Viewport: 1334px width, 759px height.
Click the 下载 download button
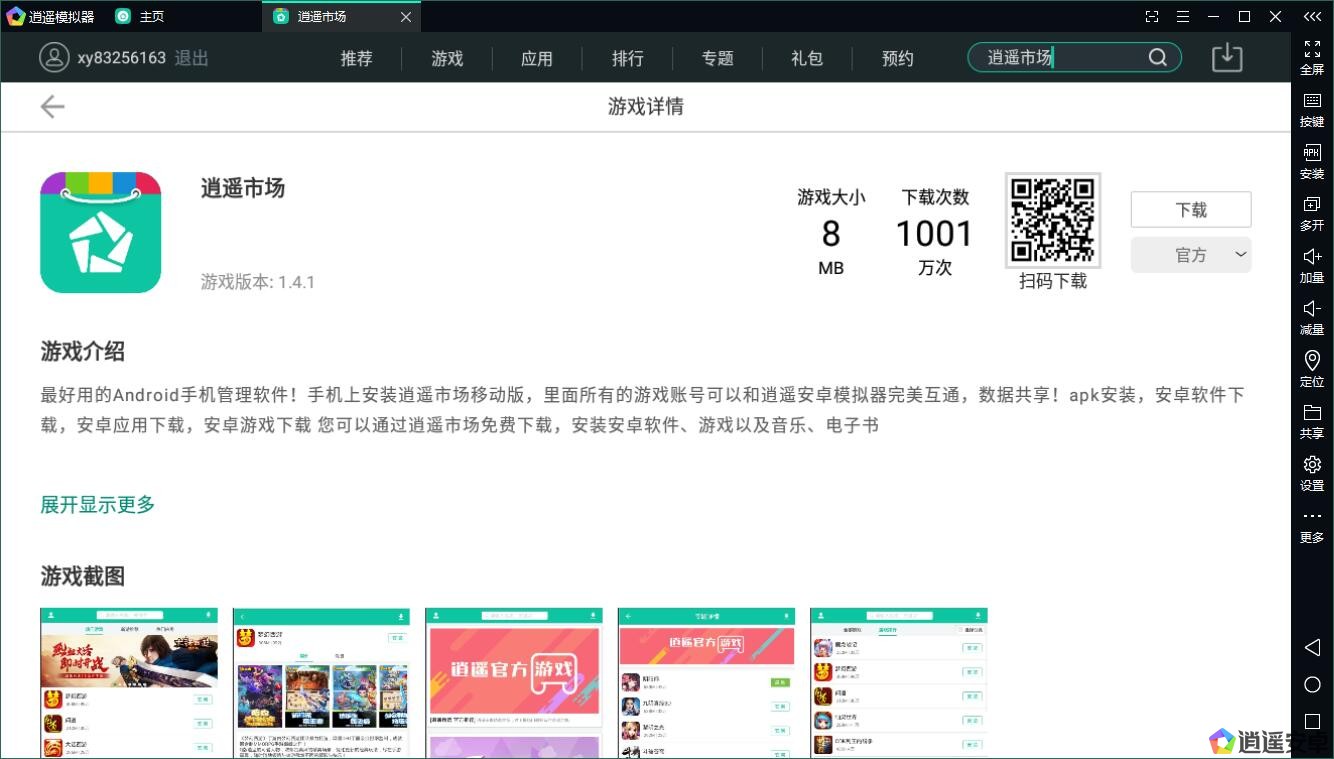point(1191,210)
